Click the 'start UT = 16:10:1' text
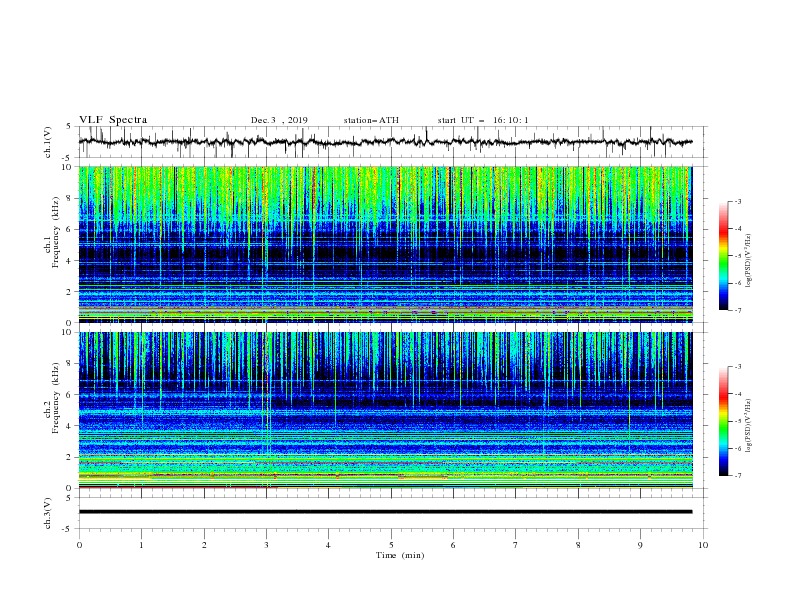Viewport: 792px width, 612px height. click(x=483, y=120)
